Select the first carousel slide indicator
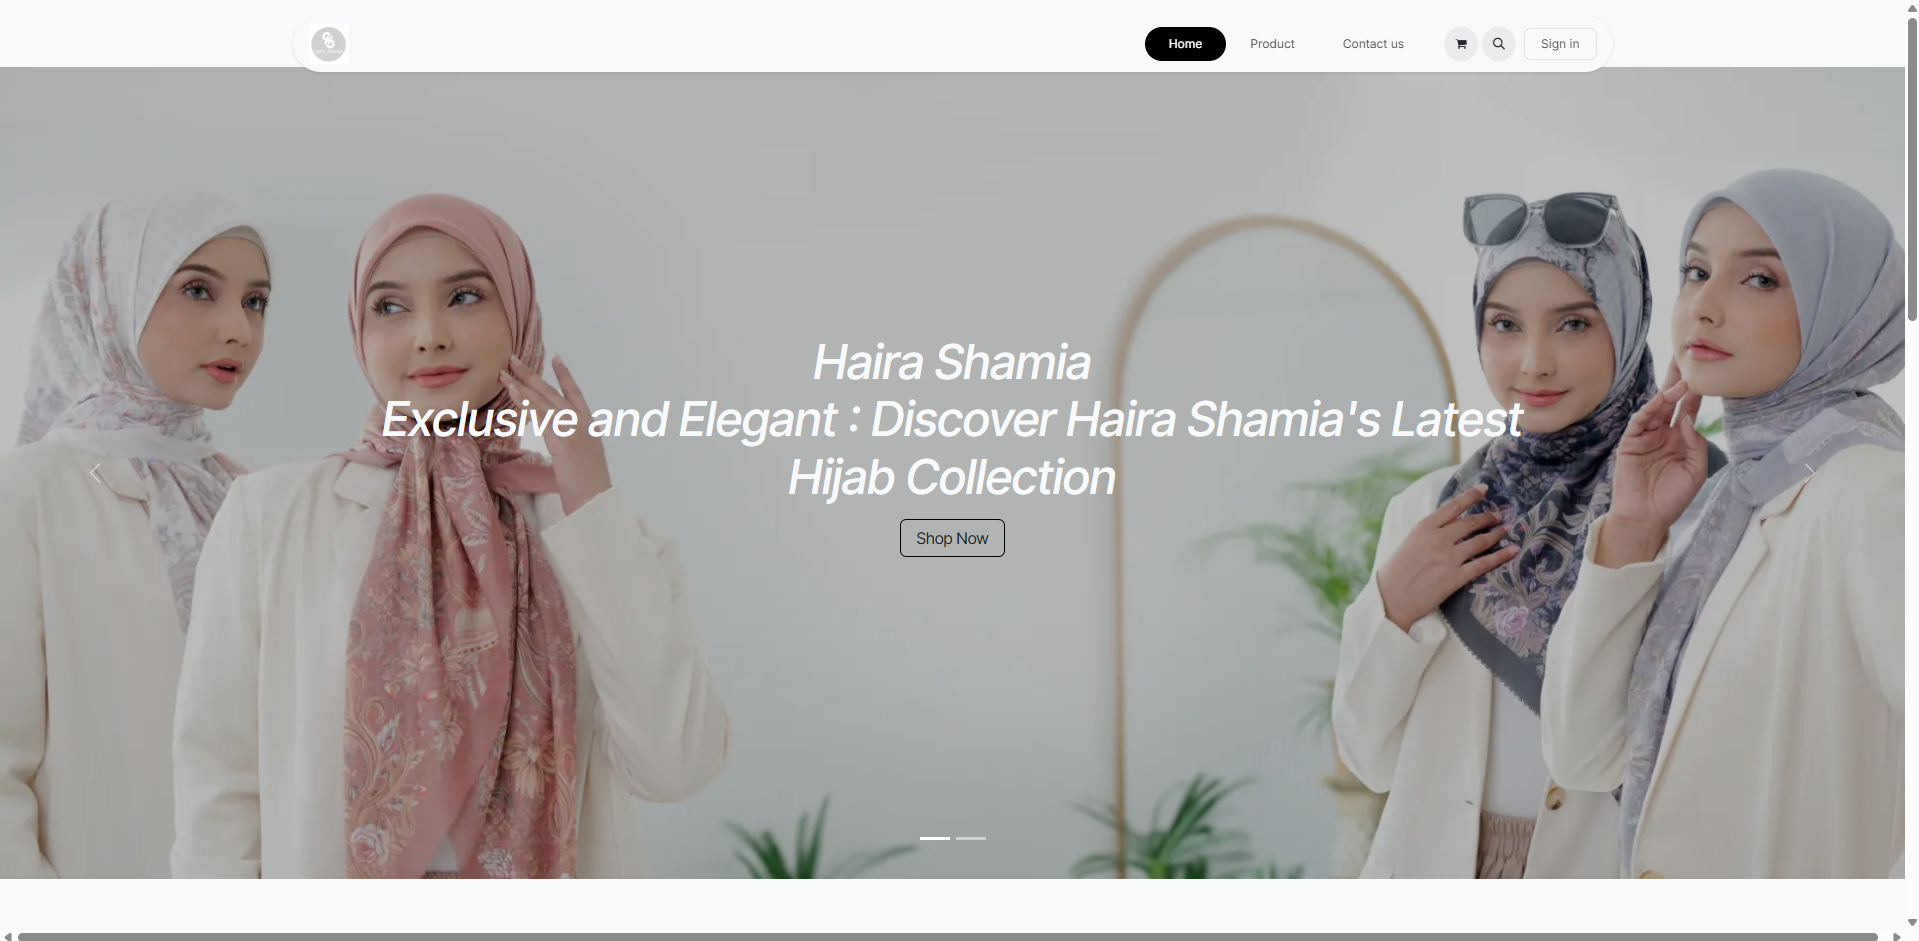 click(x=935, y=838)
